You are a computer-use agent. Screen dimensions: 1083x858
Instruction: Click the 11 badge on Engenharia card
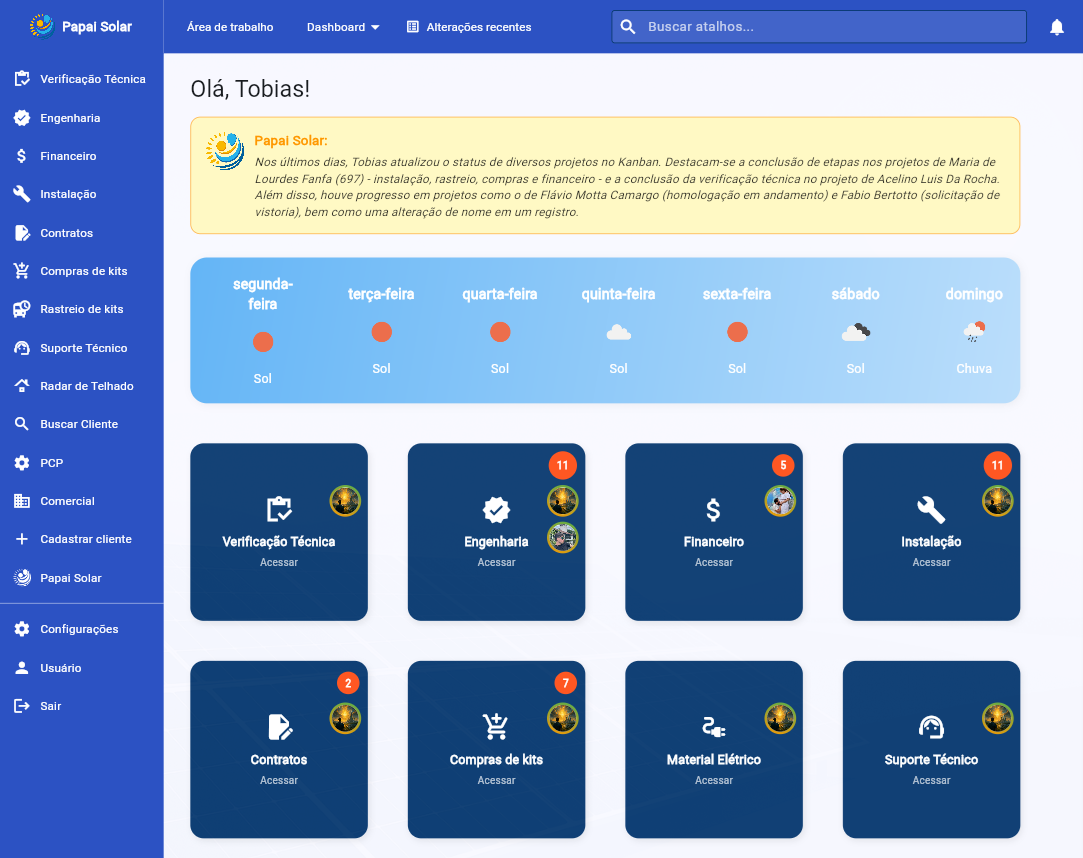coord(562,465)
